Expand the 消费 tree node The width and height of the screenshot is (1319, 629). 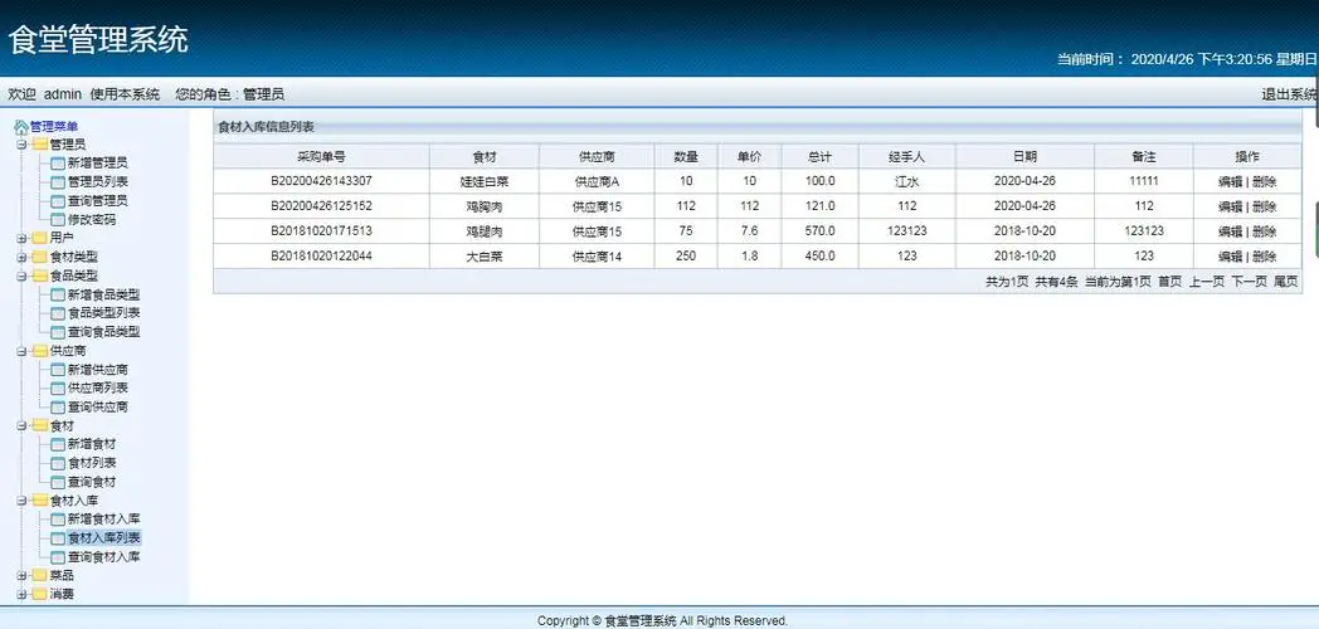point(22,595)
